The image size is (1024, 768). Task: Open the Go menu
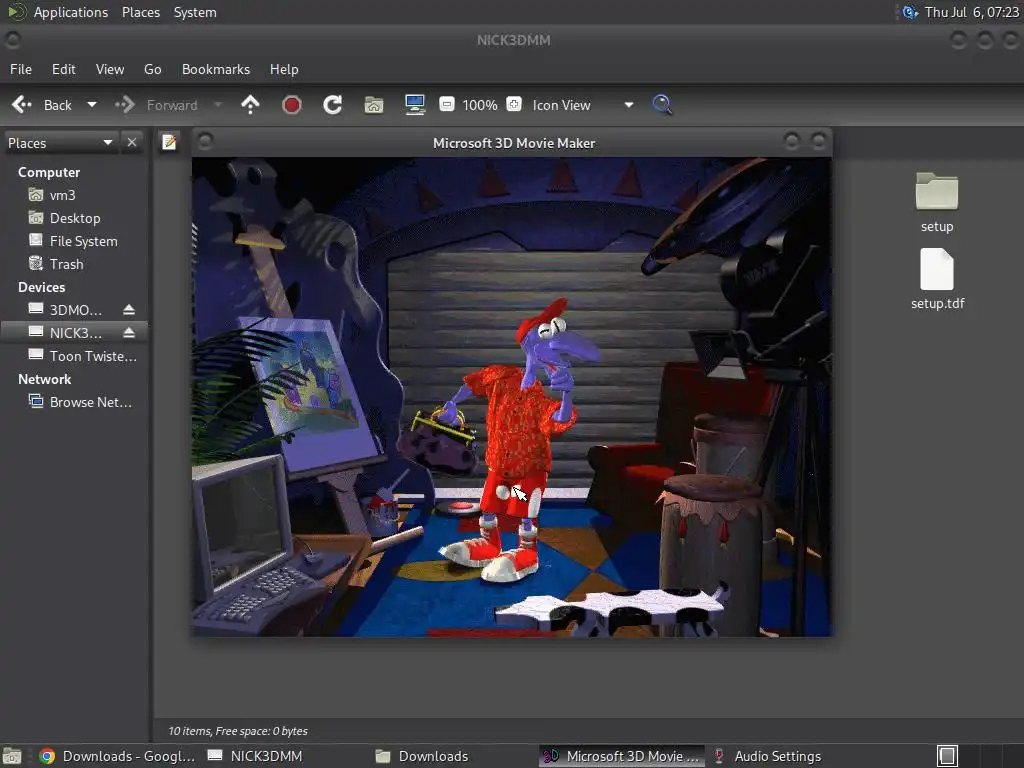153,69
